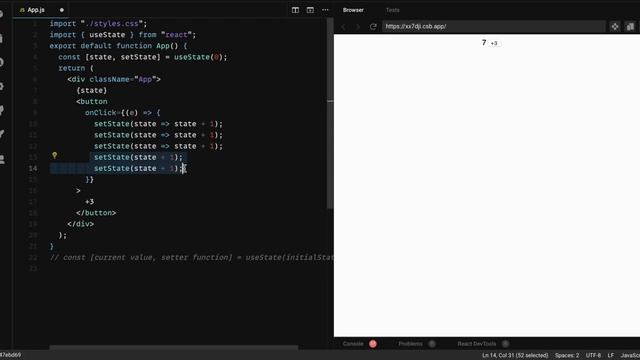The image size is (640, 360).
Task: Open the Console panel tab
Action: pos(353,344)
